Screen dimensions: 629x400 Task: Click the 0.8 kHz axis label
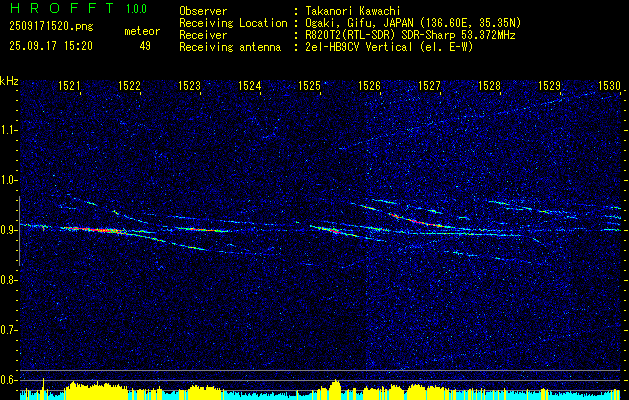click(x=8, y=280)
